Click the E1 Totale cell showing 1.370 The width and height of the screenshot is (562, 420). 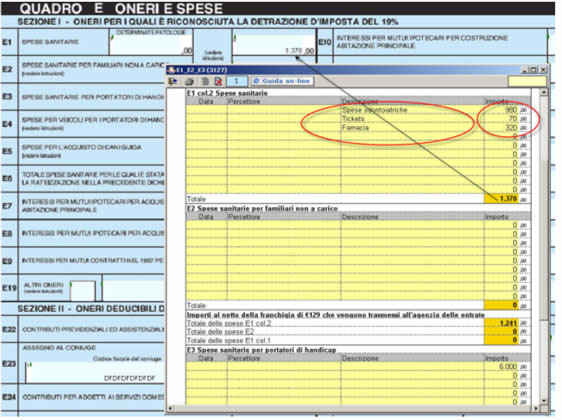pyautogui.click(x=501, y=199)
